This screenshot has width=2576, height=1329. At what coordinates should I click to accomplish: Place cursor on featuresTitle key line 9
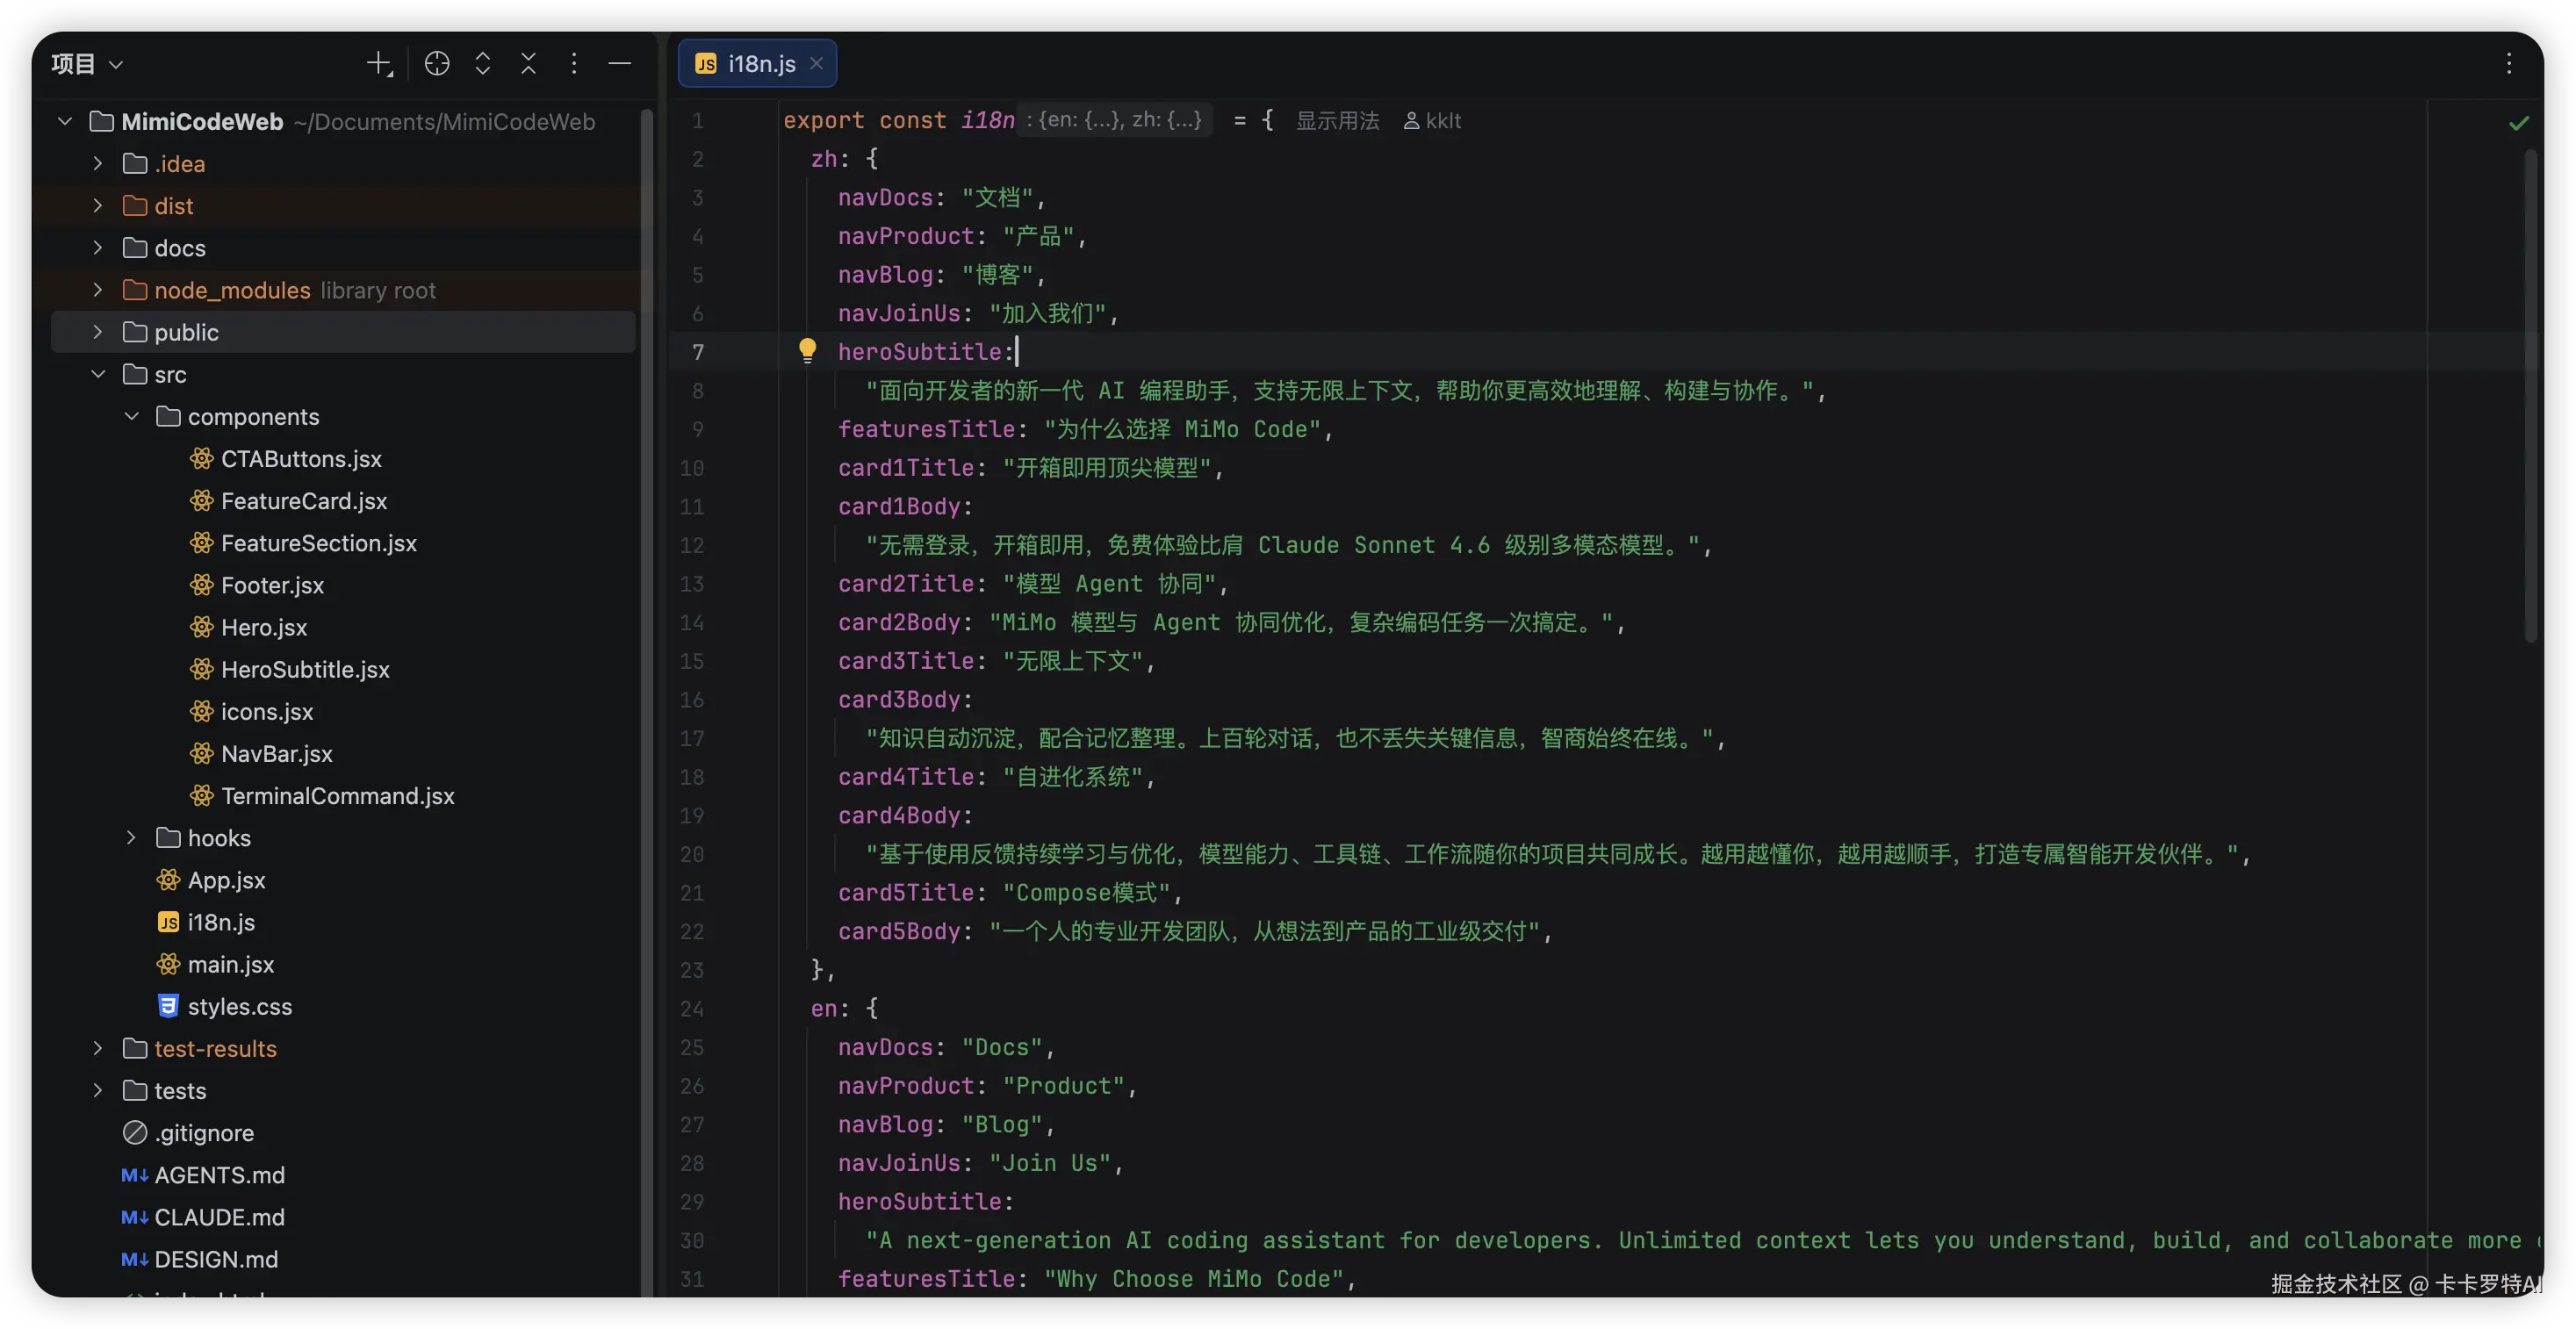tap(926, 429)
